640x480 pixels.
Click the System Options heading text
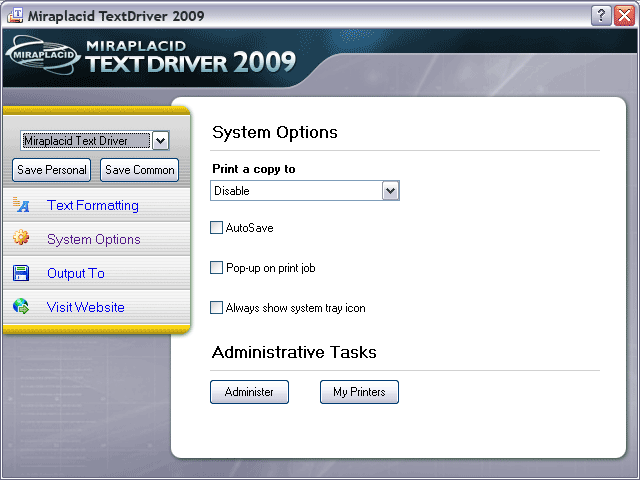[x=275, y=132]
